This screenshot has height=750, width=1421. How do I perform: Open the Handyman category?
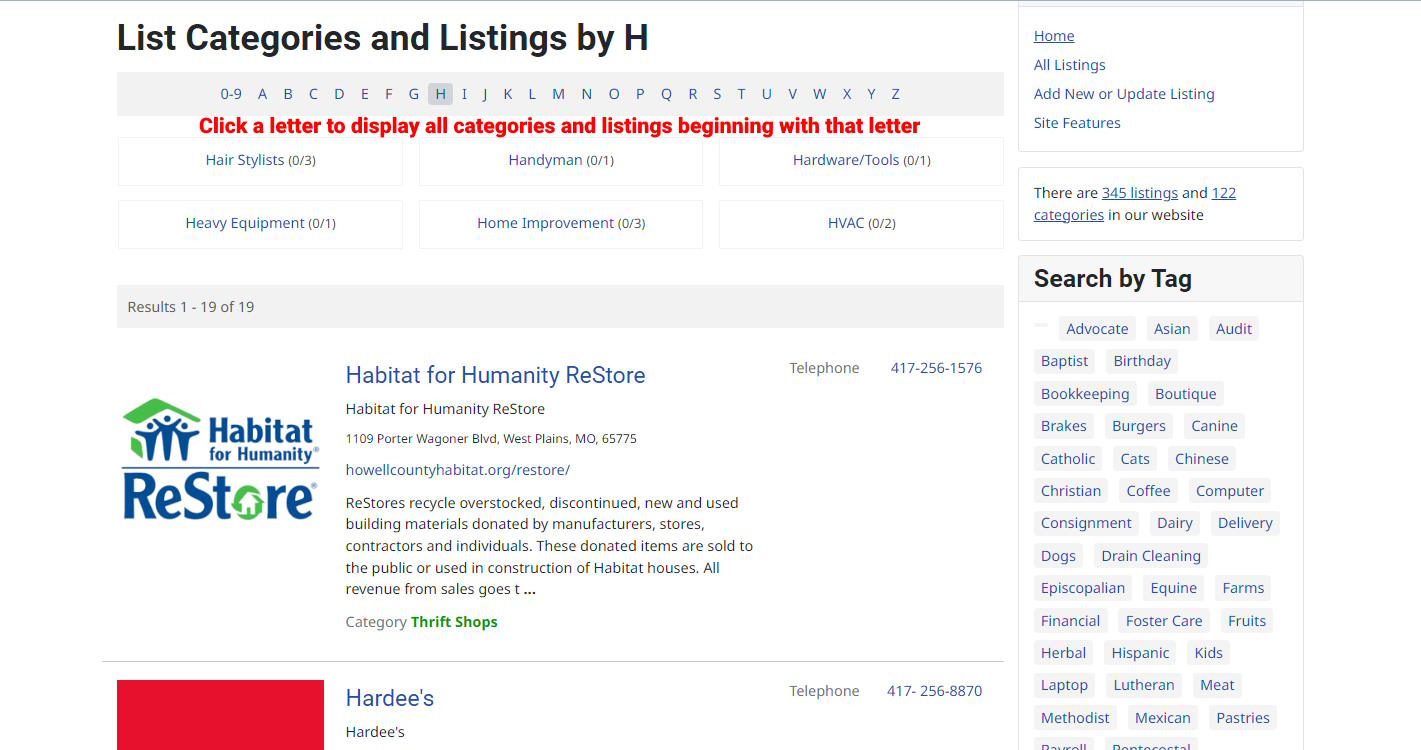[545, 160]
